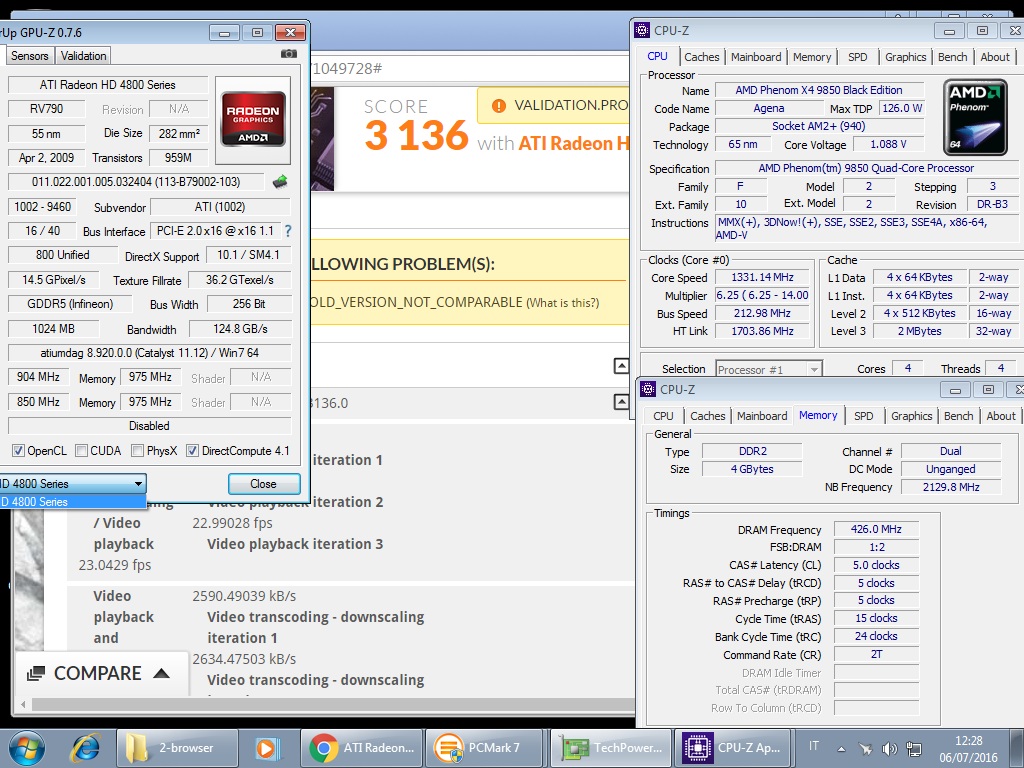Open SPD tab in lower CPU-Z window
Viewport: 1024px width, 768px height.
coord(863,416)
